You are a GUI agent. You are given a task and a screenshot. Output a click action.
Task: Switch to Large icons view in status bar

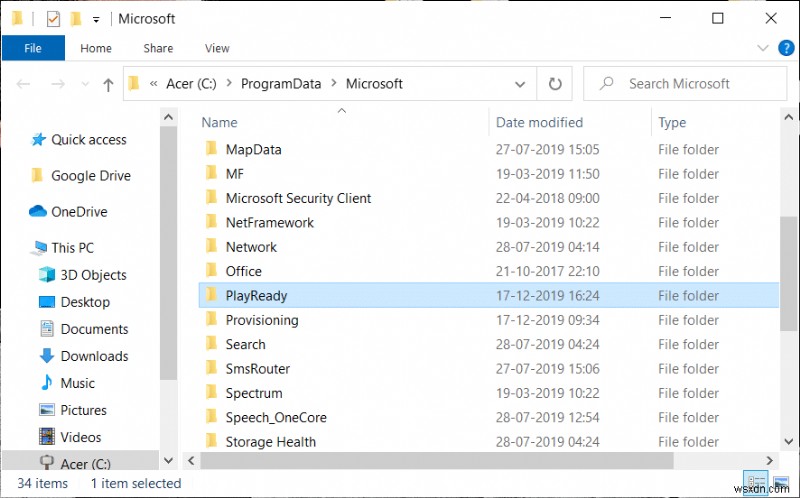780,483
